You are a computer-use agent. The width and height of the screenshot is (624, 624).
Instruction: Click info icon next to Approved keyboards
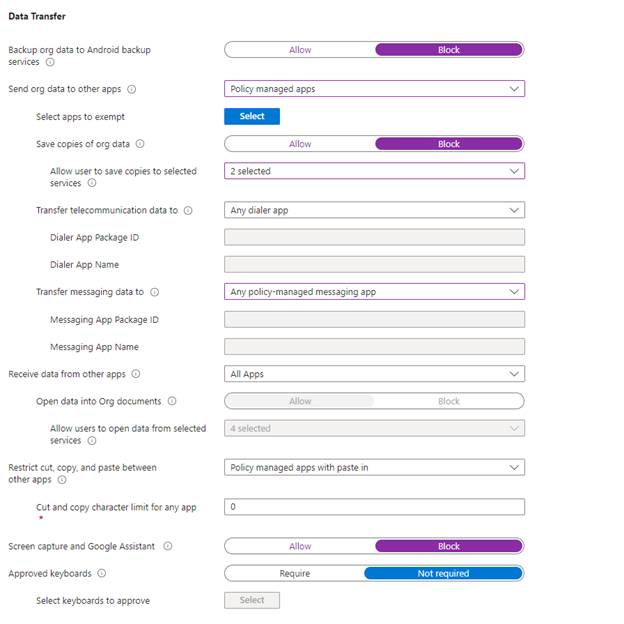tap(103, 574)
